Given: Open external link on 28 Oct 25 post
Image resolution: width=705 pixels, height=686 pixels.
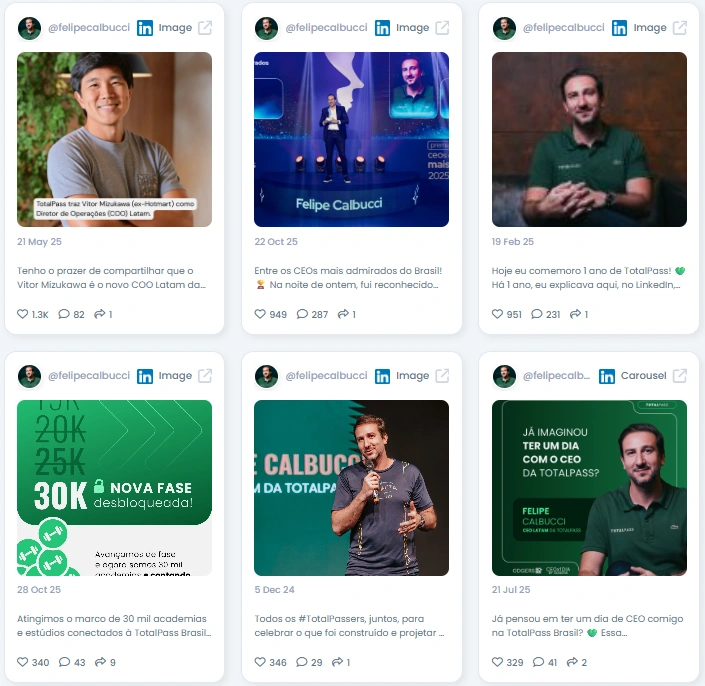Looking at the screenshot, I should click(x=205, y=376).
